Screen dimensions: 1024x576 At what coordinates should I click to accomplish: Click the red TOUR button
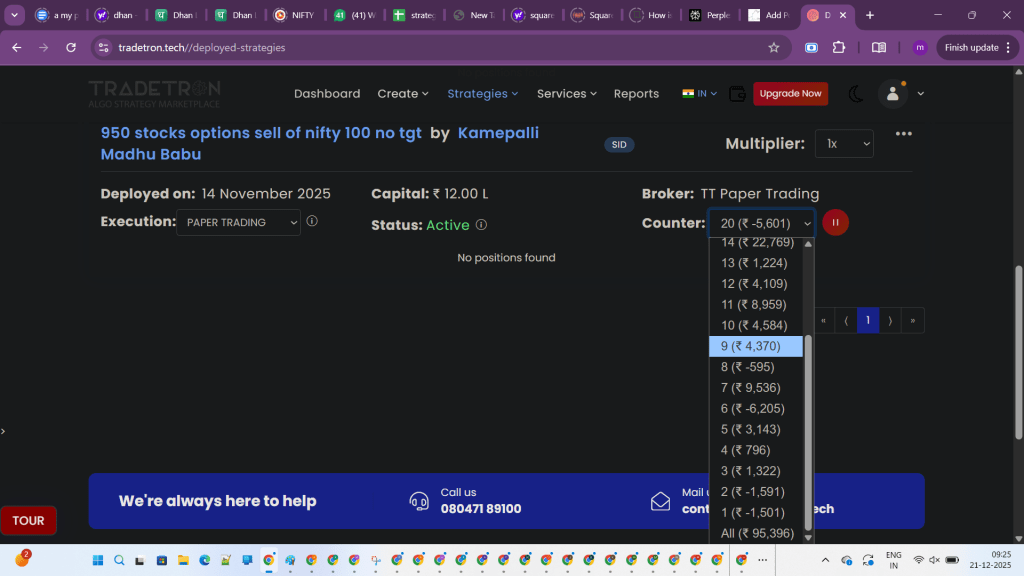click(x=28, y=520)
